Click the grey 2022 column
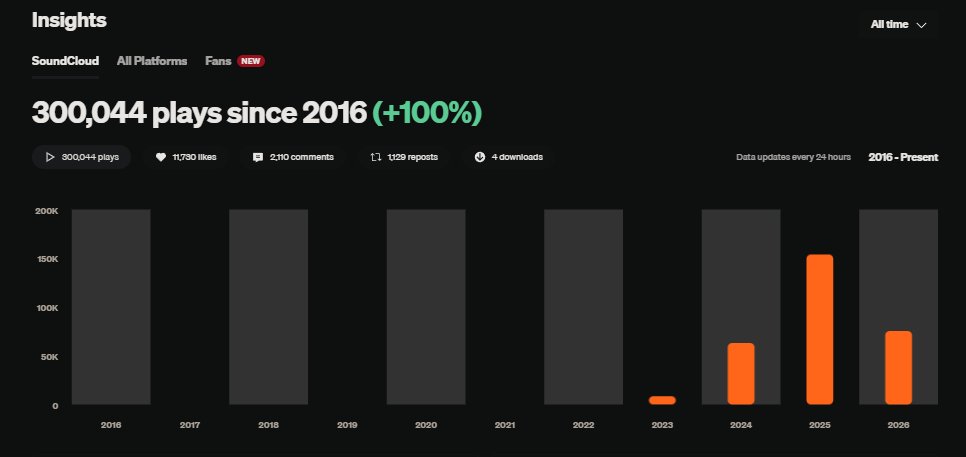This screenshot has width=966, height=457. pyautogui.click(x=583, y=307)
